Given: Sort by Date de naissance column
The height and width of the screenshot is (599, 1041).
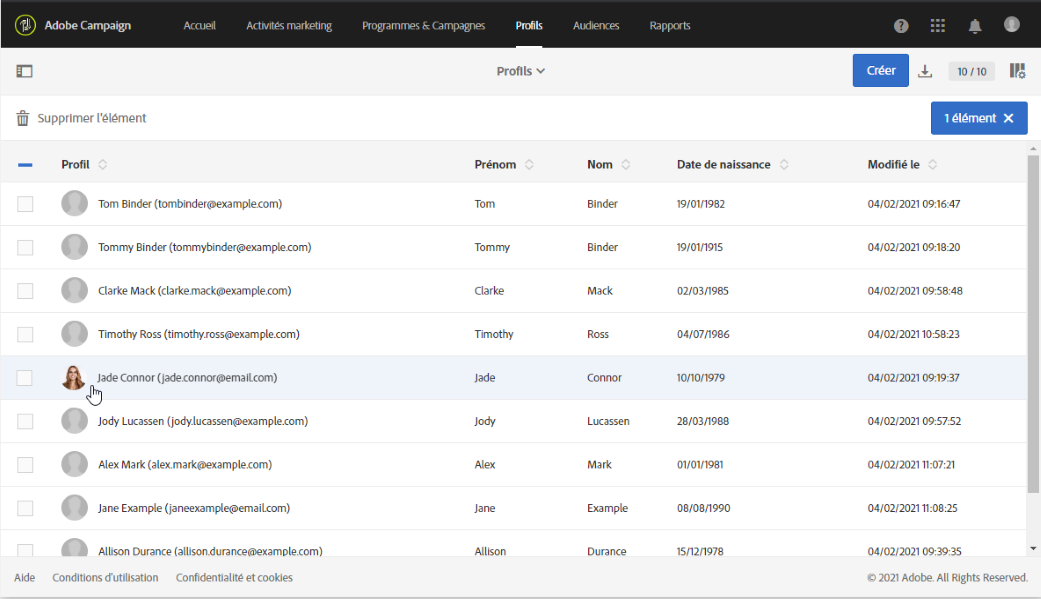Looking at the screenshot, I should [784, 165].
